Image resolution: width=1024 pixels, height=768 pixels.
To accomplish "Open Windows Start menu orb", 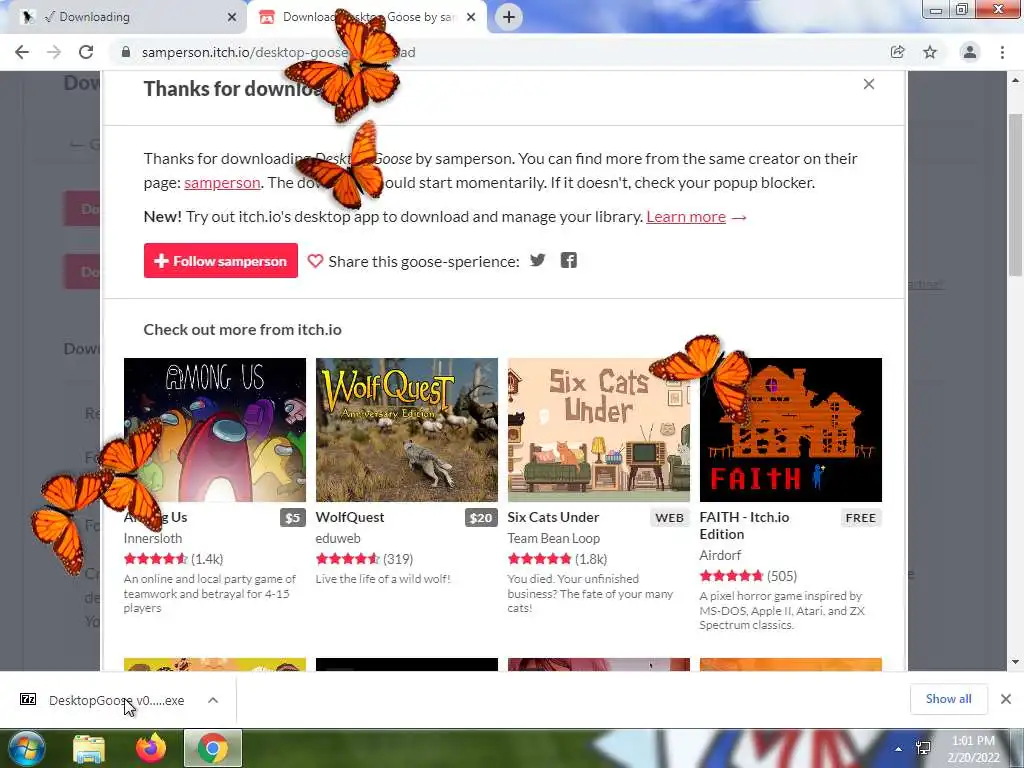I will coord(25,748).
